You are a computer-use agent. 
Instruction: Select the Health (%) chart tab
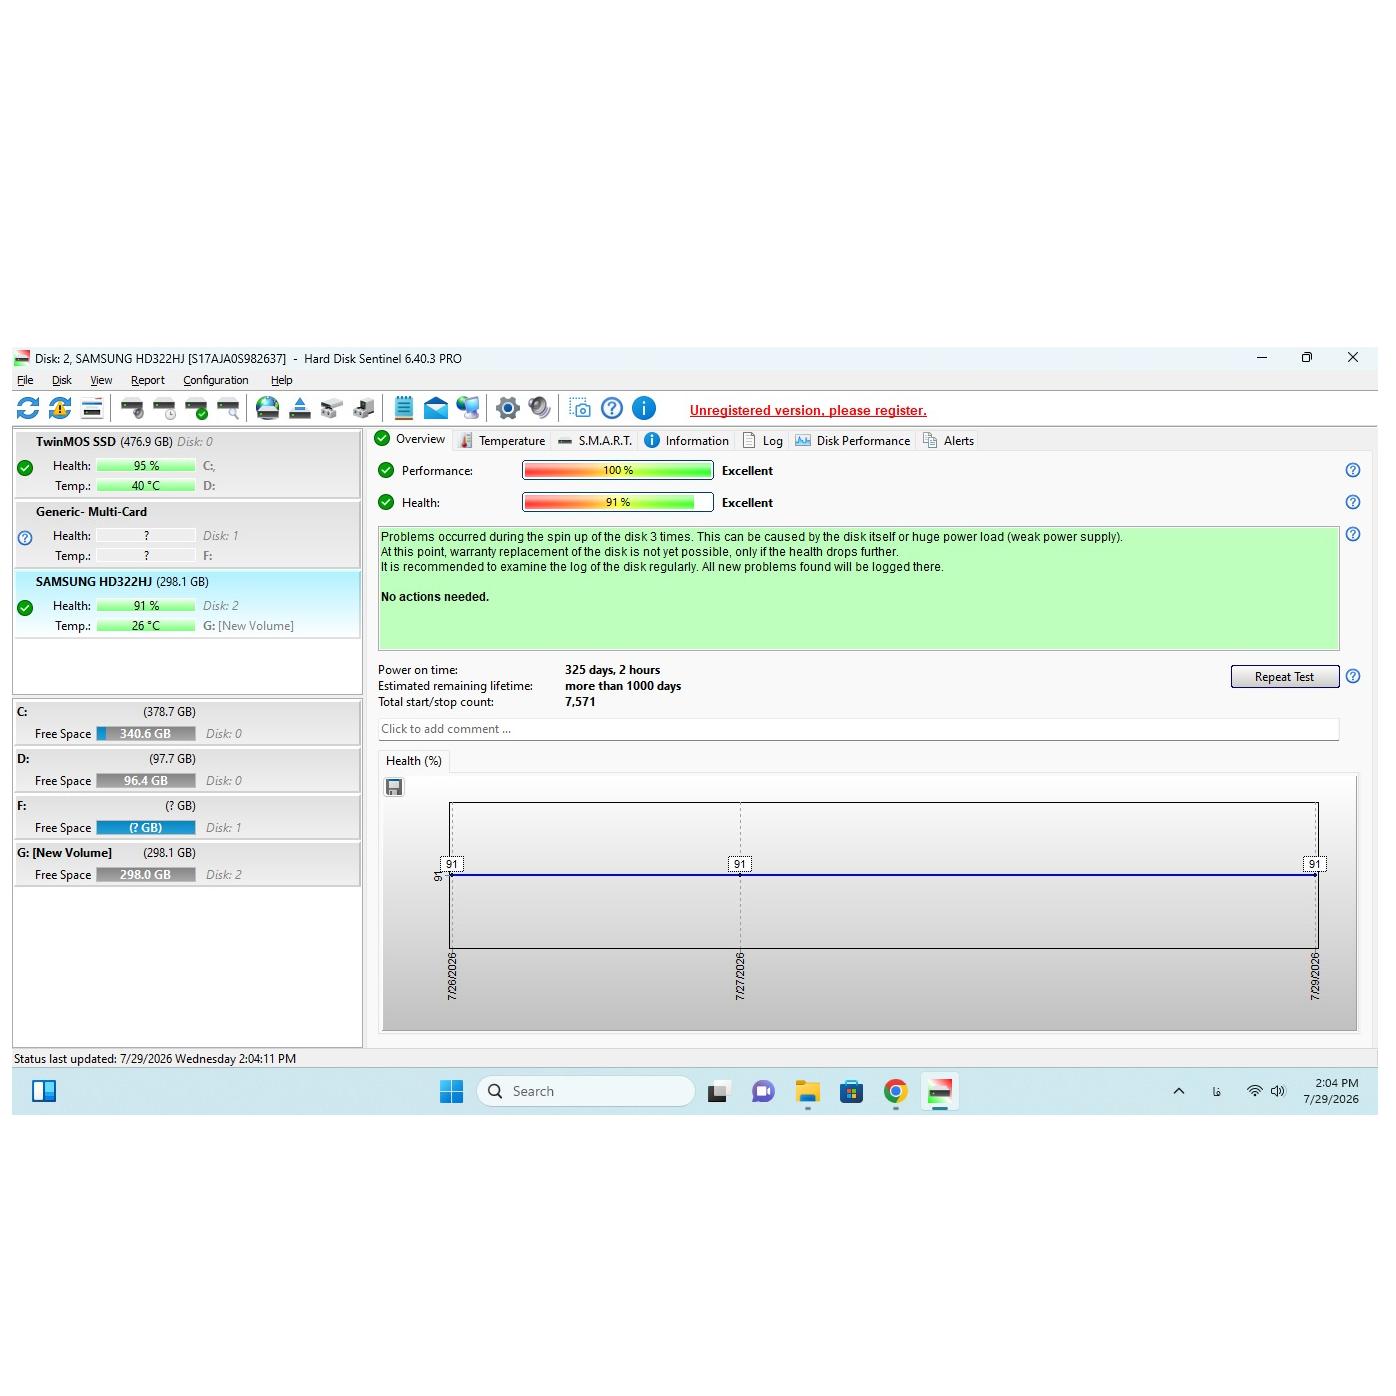[414, 761]
